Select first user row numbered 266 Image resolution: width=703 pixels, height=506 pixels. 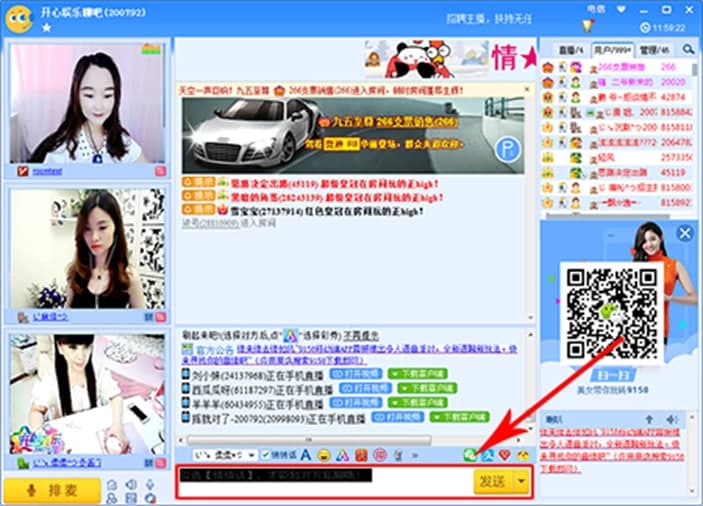(x=616, y=67)
